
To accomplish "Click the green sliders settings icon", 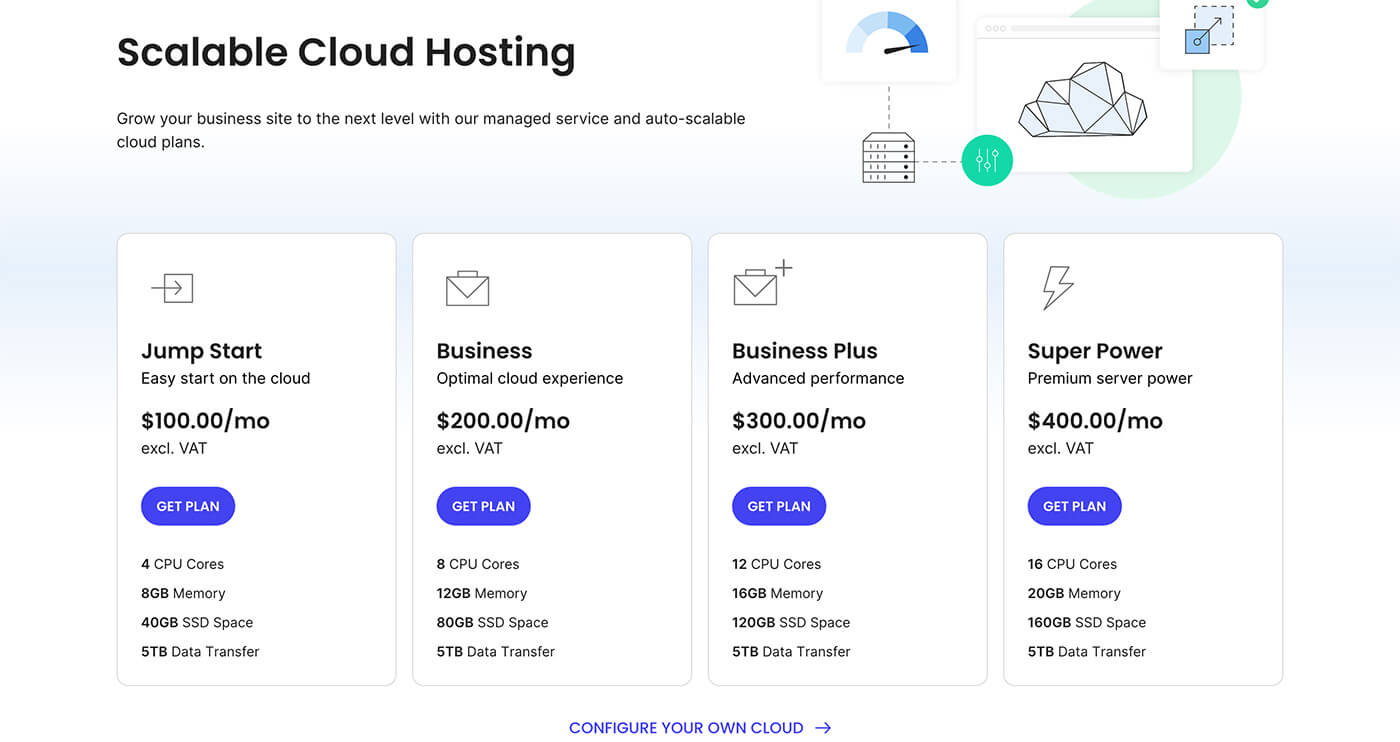I will 987,160.
